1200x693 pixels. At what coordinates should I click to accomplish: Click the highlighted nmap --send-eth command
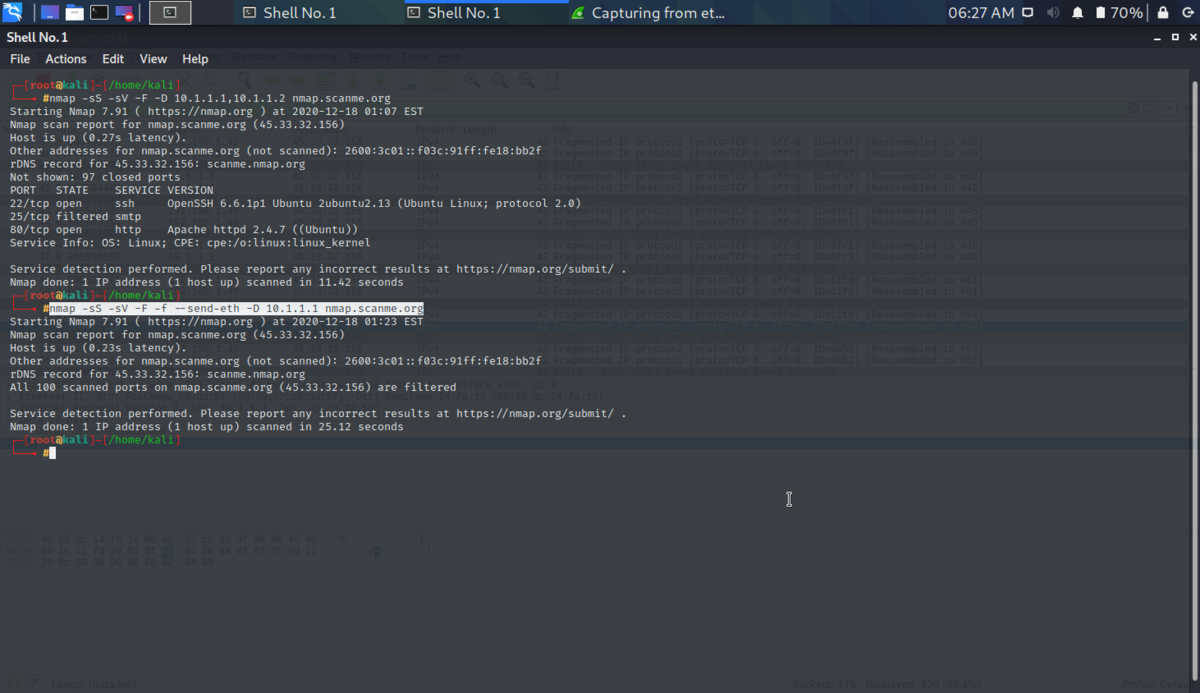[236, 309]
